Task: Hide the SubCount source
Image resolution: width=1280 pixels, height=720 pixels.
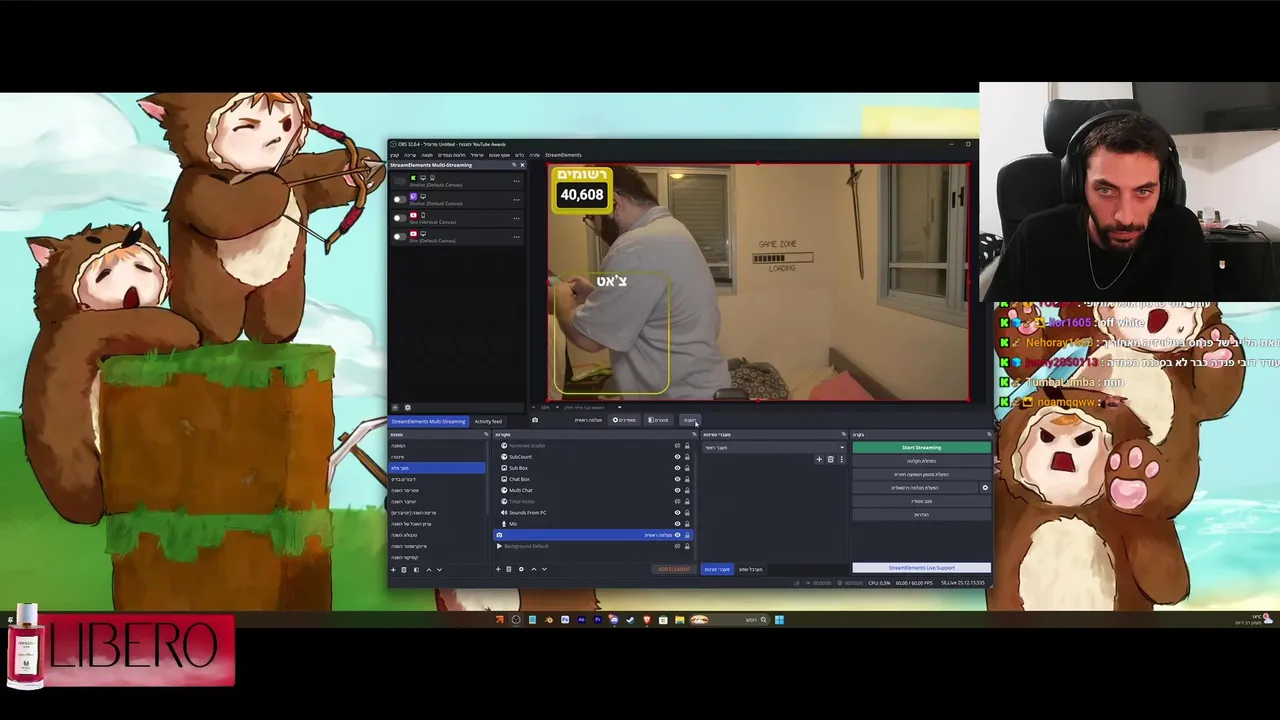Action: tap(677, 457)
